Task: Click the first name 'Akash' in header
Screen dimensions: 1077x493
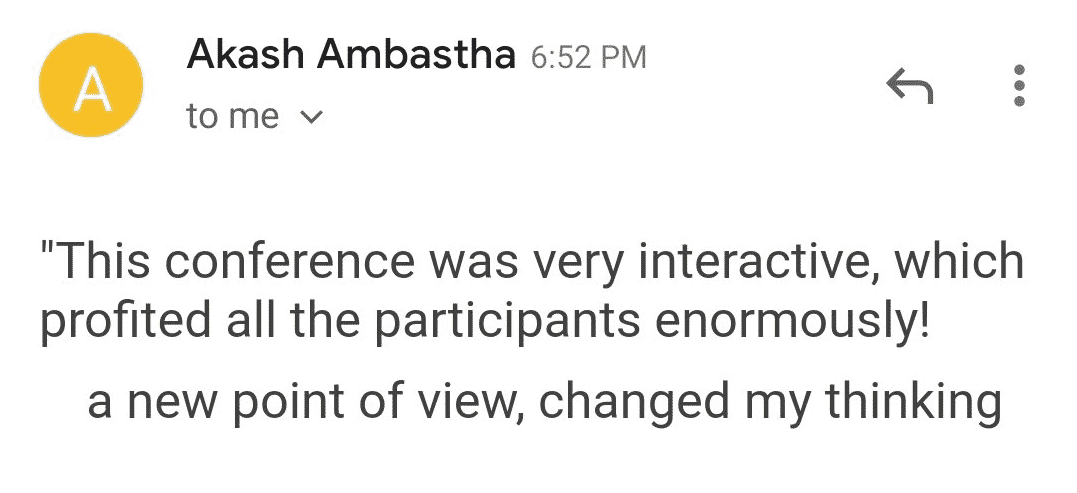Action: 245,55
